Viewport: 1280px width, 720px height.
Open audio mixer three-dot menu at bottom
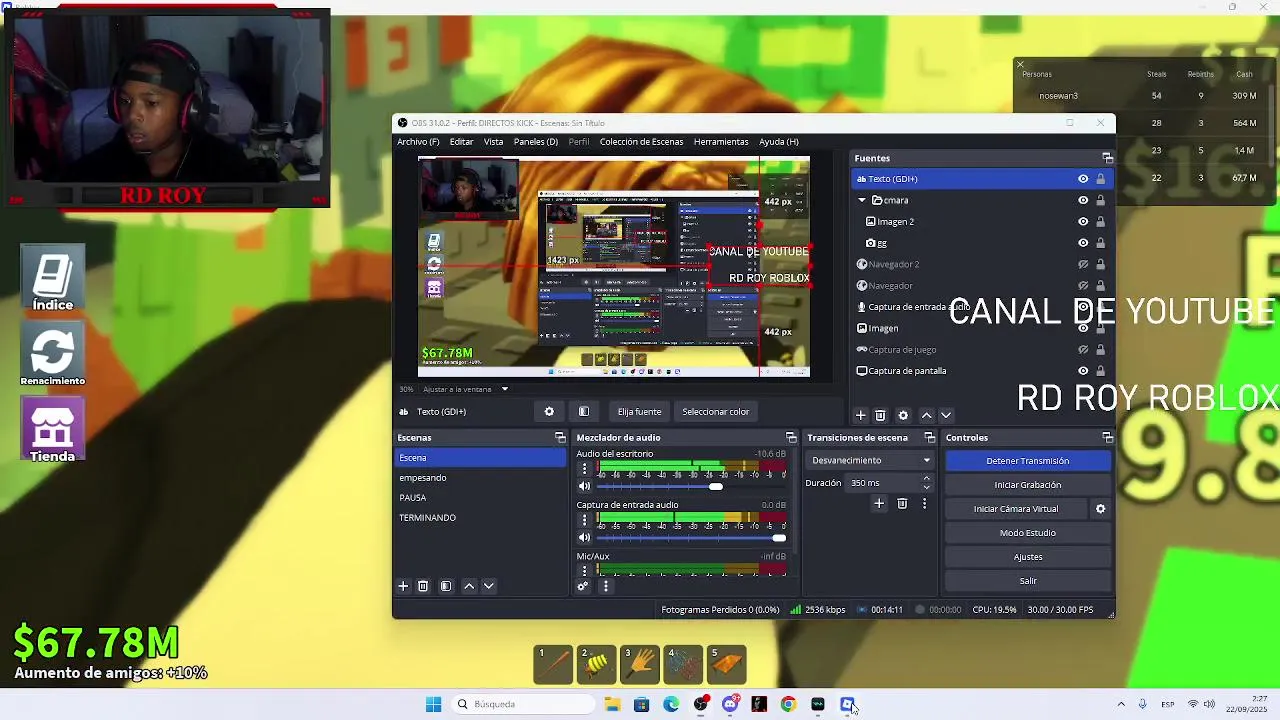(605, 586)
